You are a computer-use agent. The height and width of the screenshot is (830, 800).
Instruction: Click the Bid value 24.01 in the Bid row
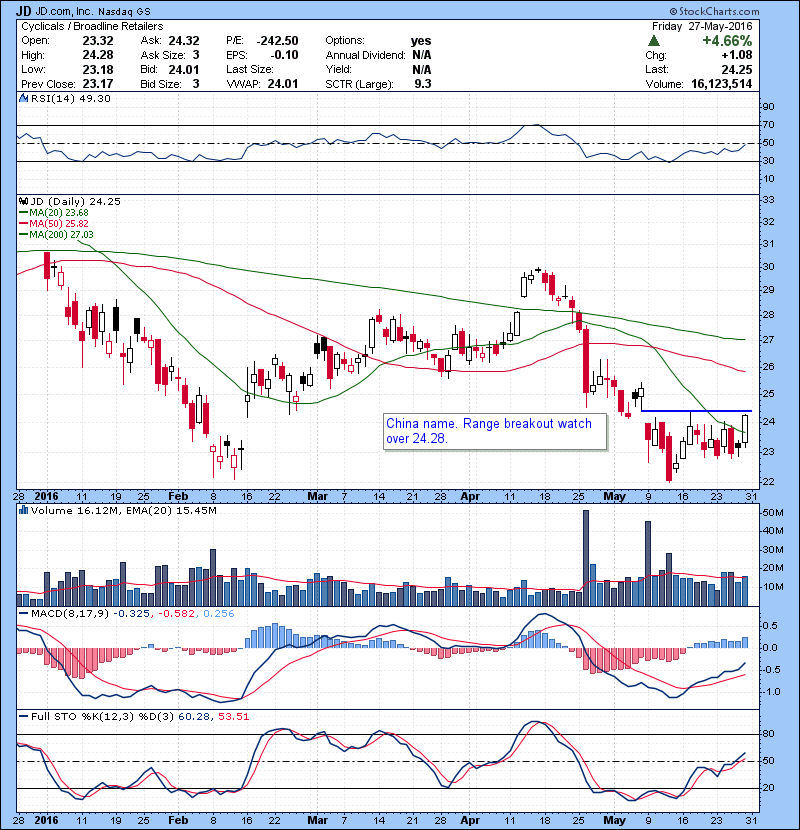pos(184,69)
